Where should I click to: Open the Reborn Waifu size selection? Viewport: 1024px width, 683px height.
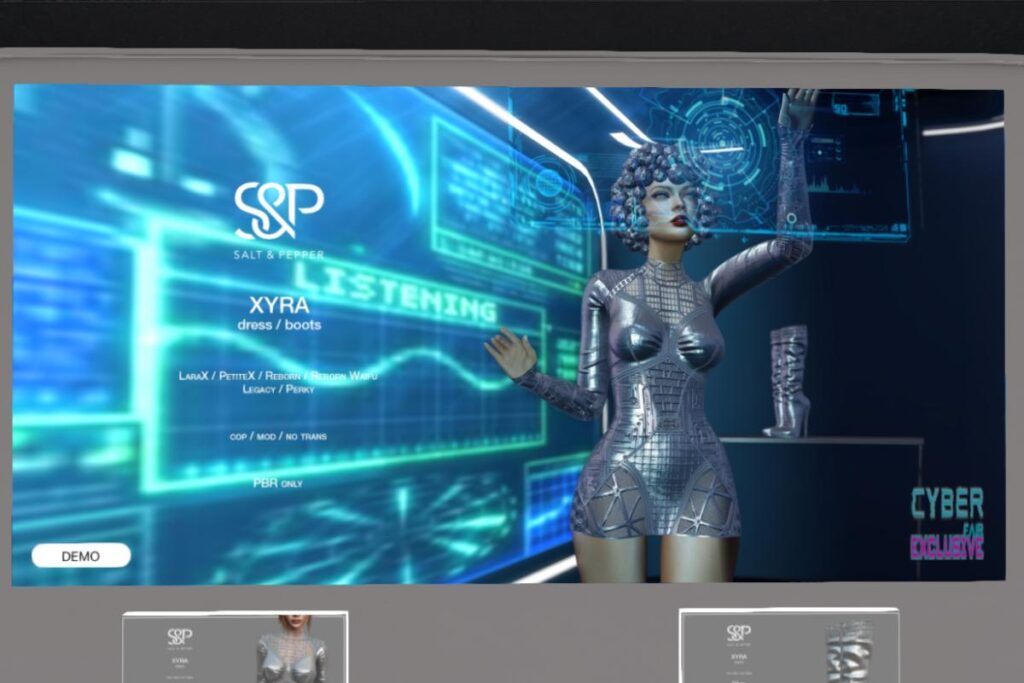click(344, 377)
